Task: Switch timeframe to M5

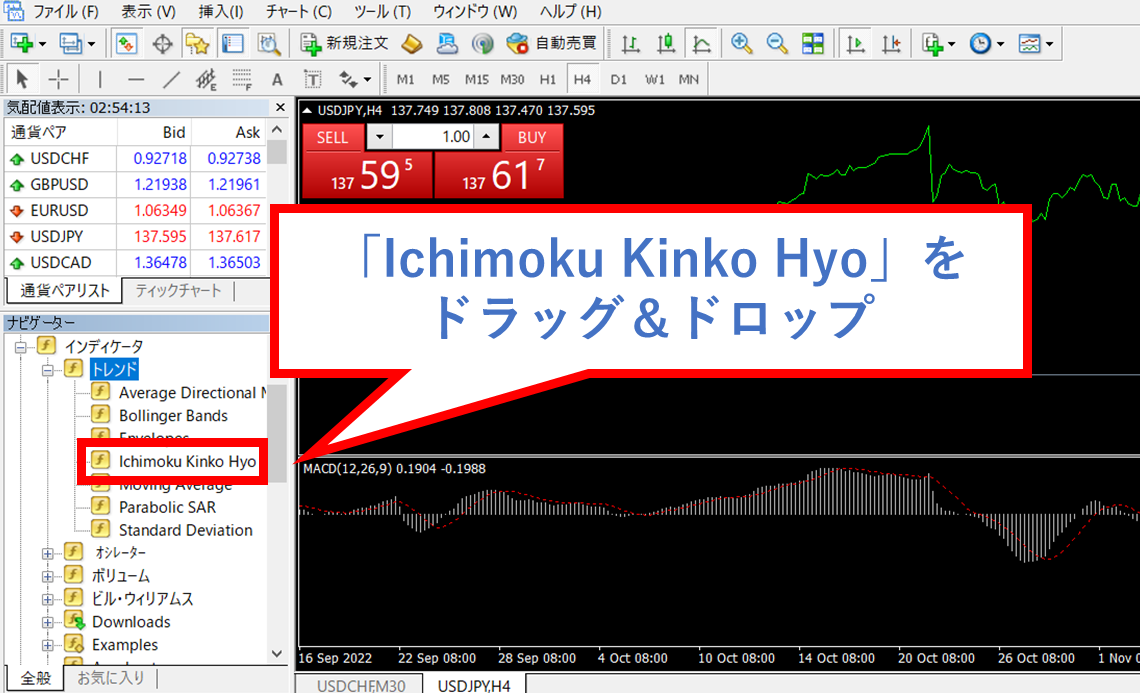Action: [441, 79]
